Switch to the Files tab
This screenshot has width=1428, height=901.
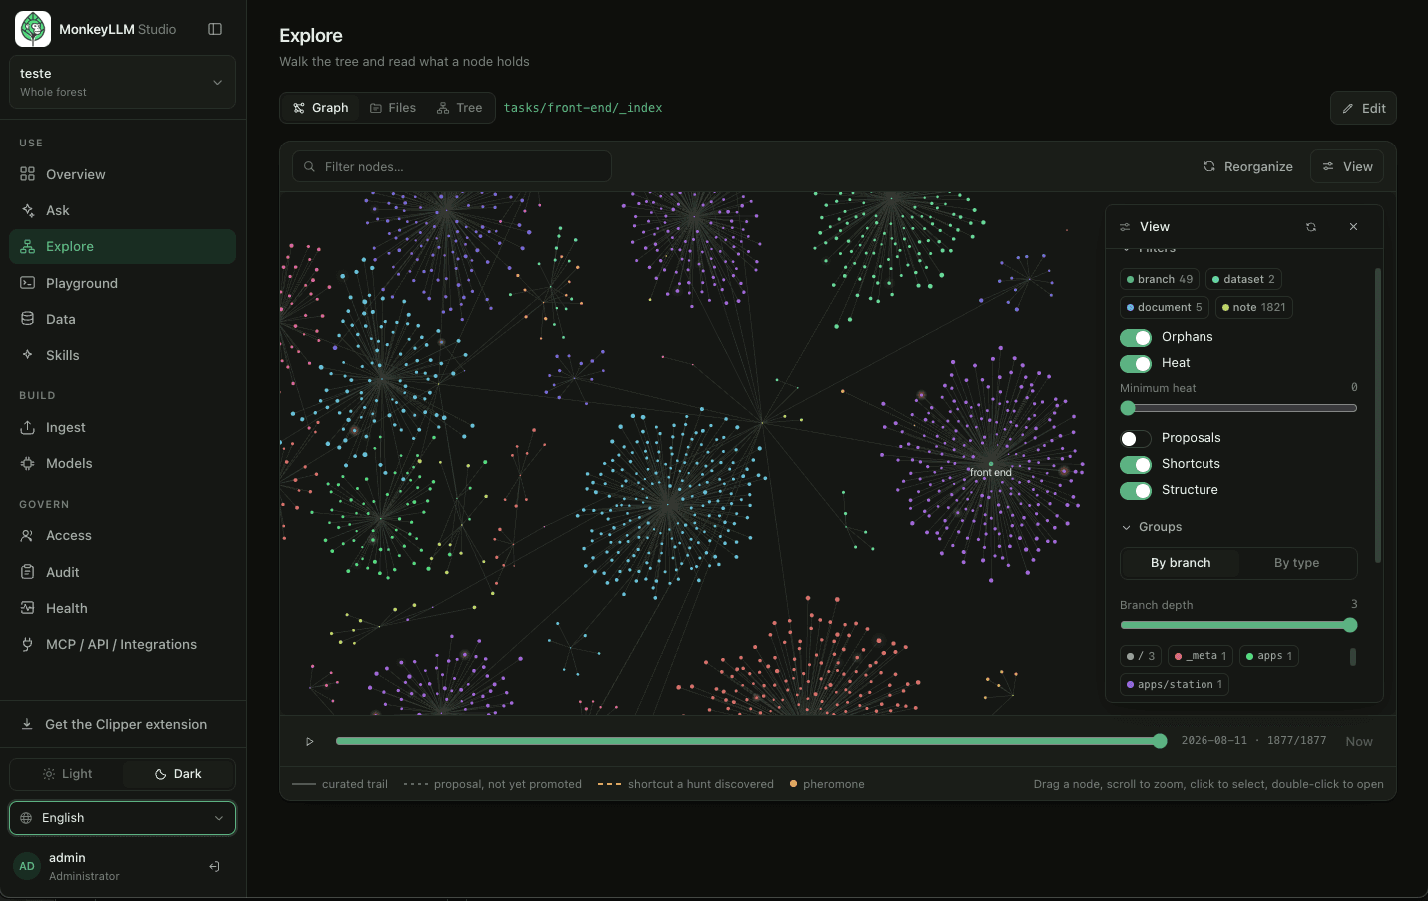(x=393, y=108)
